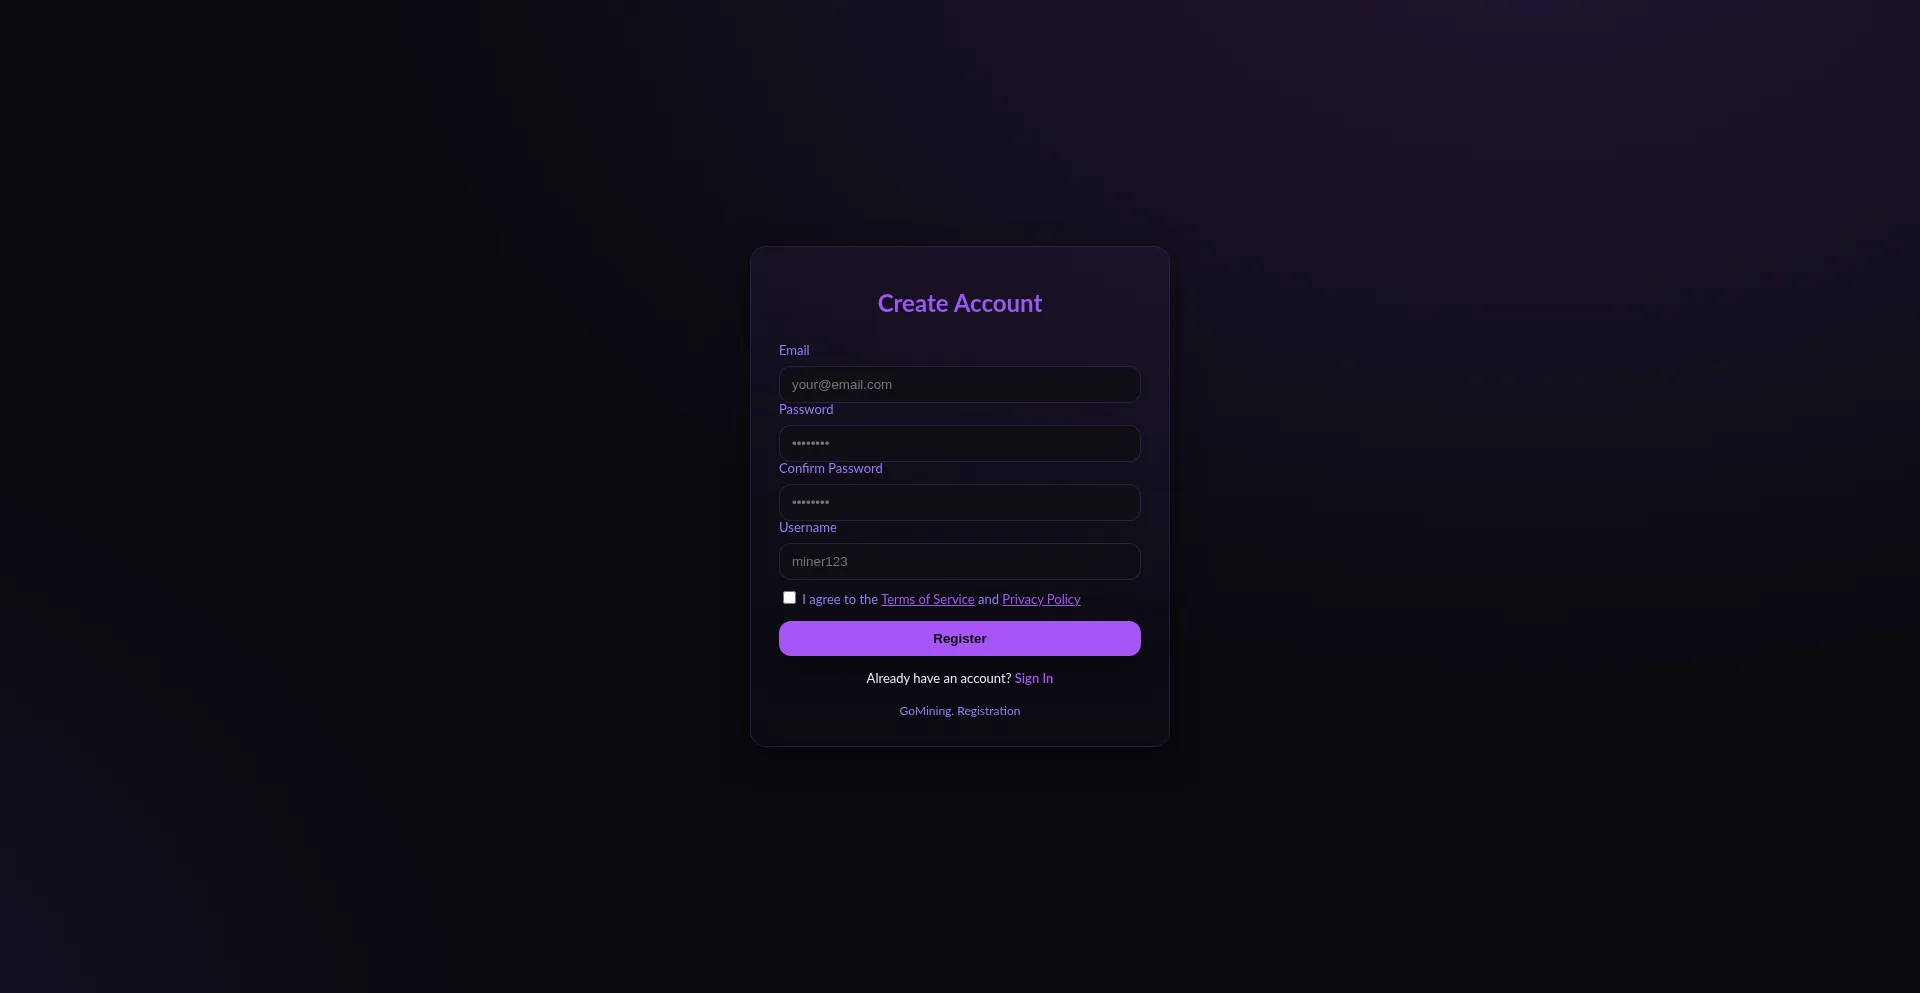1920x993 pixels.
Task: Click the Create Account heading
Action: coord(959,303)
